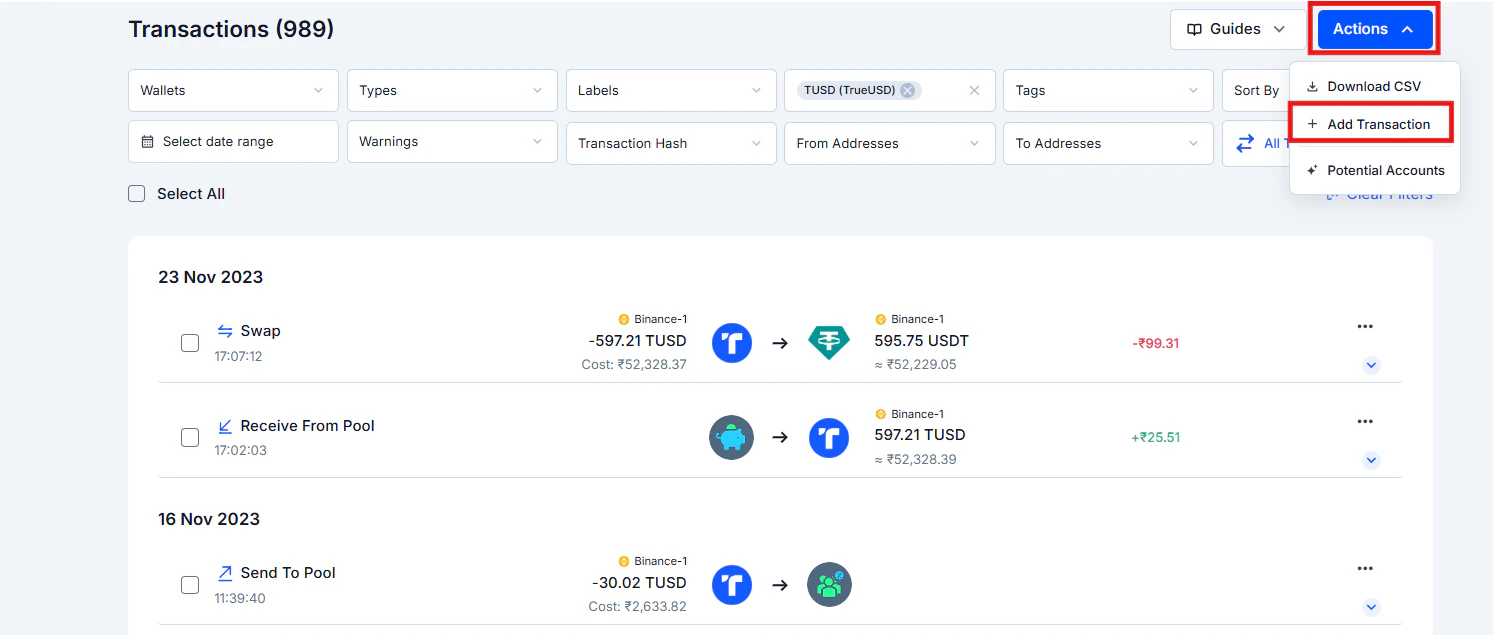Image resolution: width=1493 pixels, height=635 pixels.
Task: Click the -30.02 TUSD amount
Action: [639, 583]
